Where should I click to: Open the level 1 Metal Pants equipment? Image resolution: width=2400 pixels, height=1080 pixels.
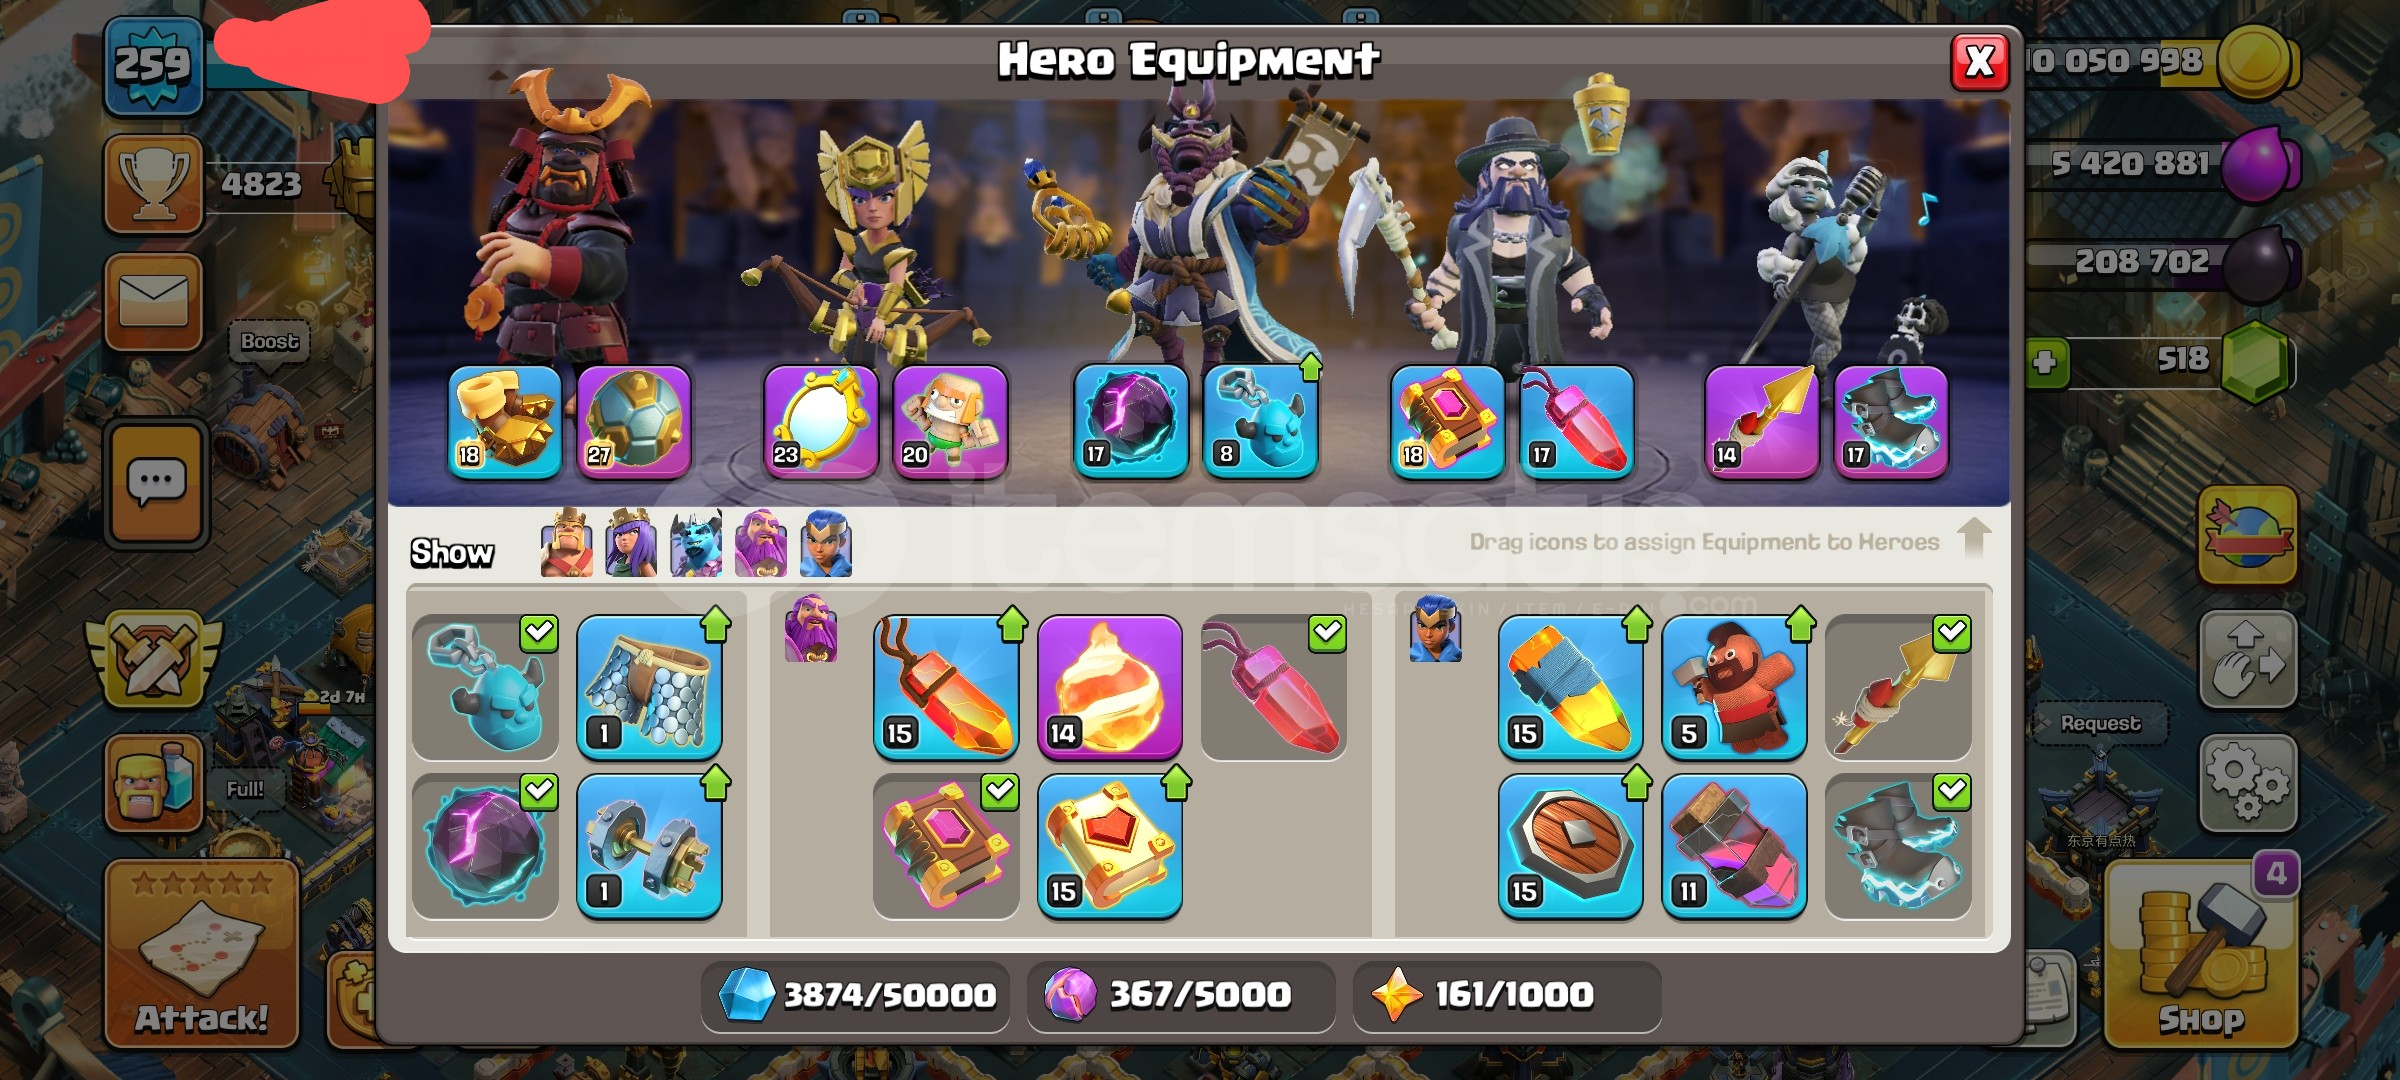click(649, 687)
